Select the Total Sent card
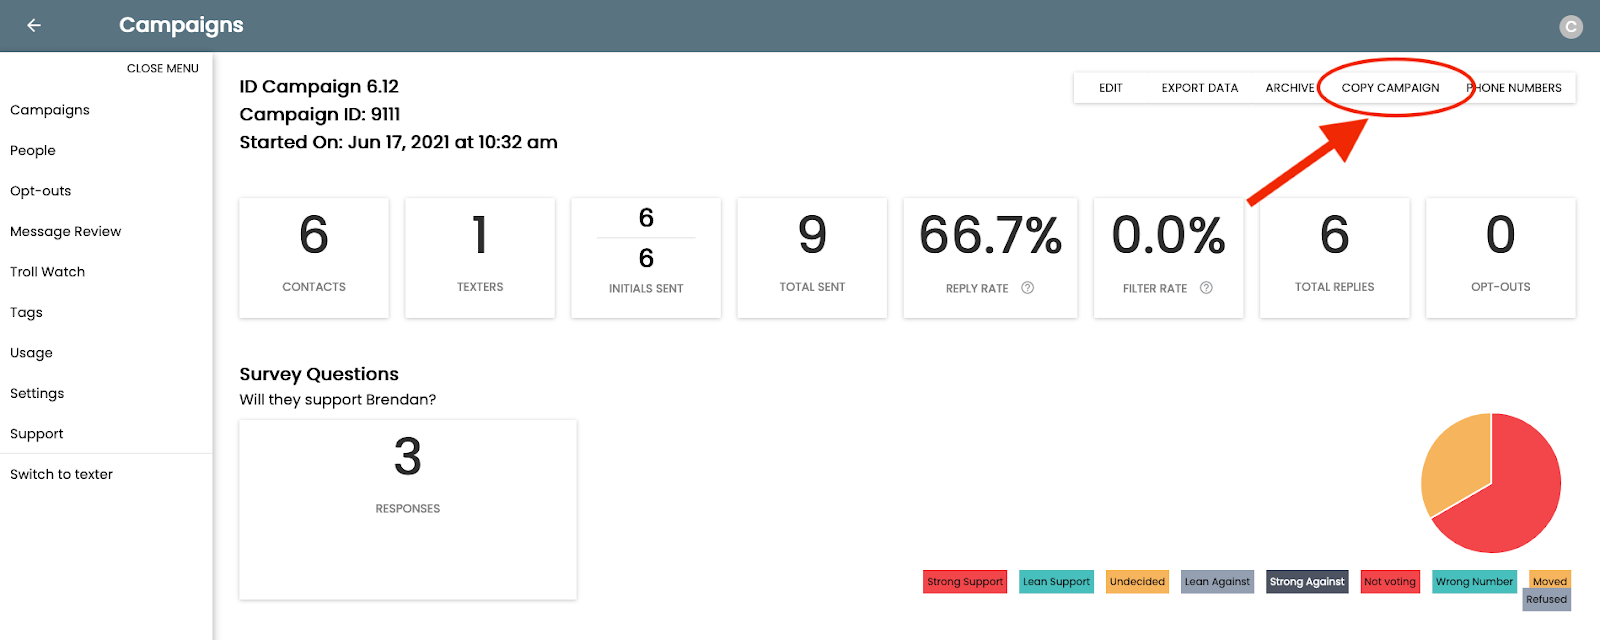The image size is (1600, 640). tap(812, 258)
